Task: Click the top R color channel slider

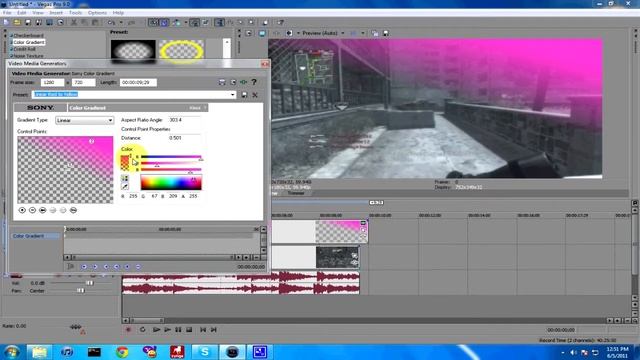Action: (x=171, y=157)
